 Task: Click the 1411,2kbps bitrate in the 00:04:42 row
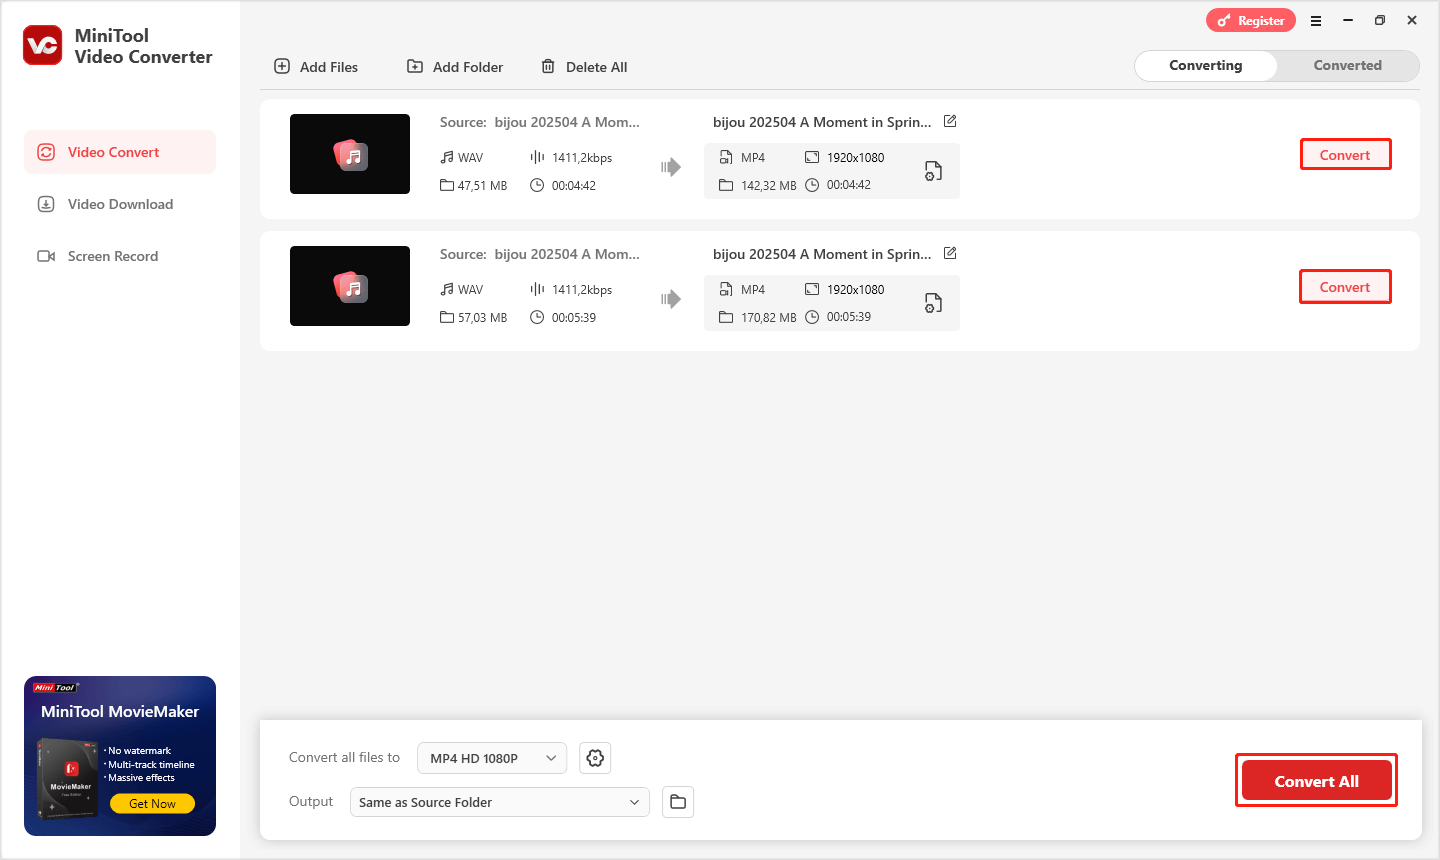[x=582, y=157]
